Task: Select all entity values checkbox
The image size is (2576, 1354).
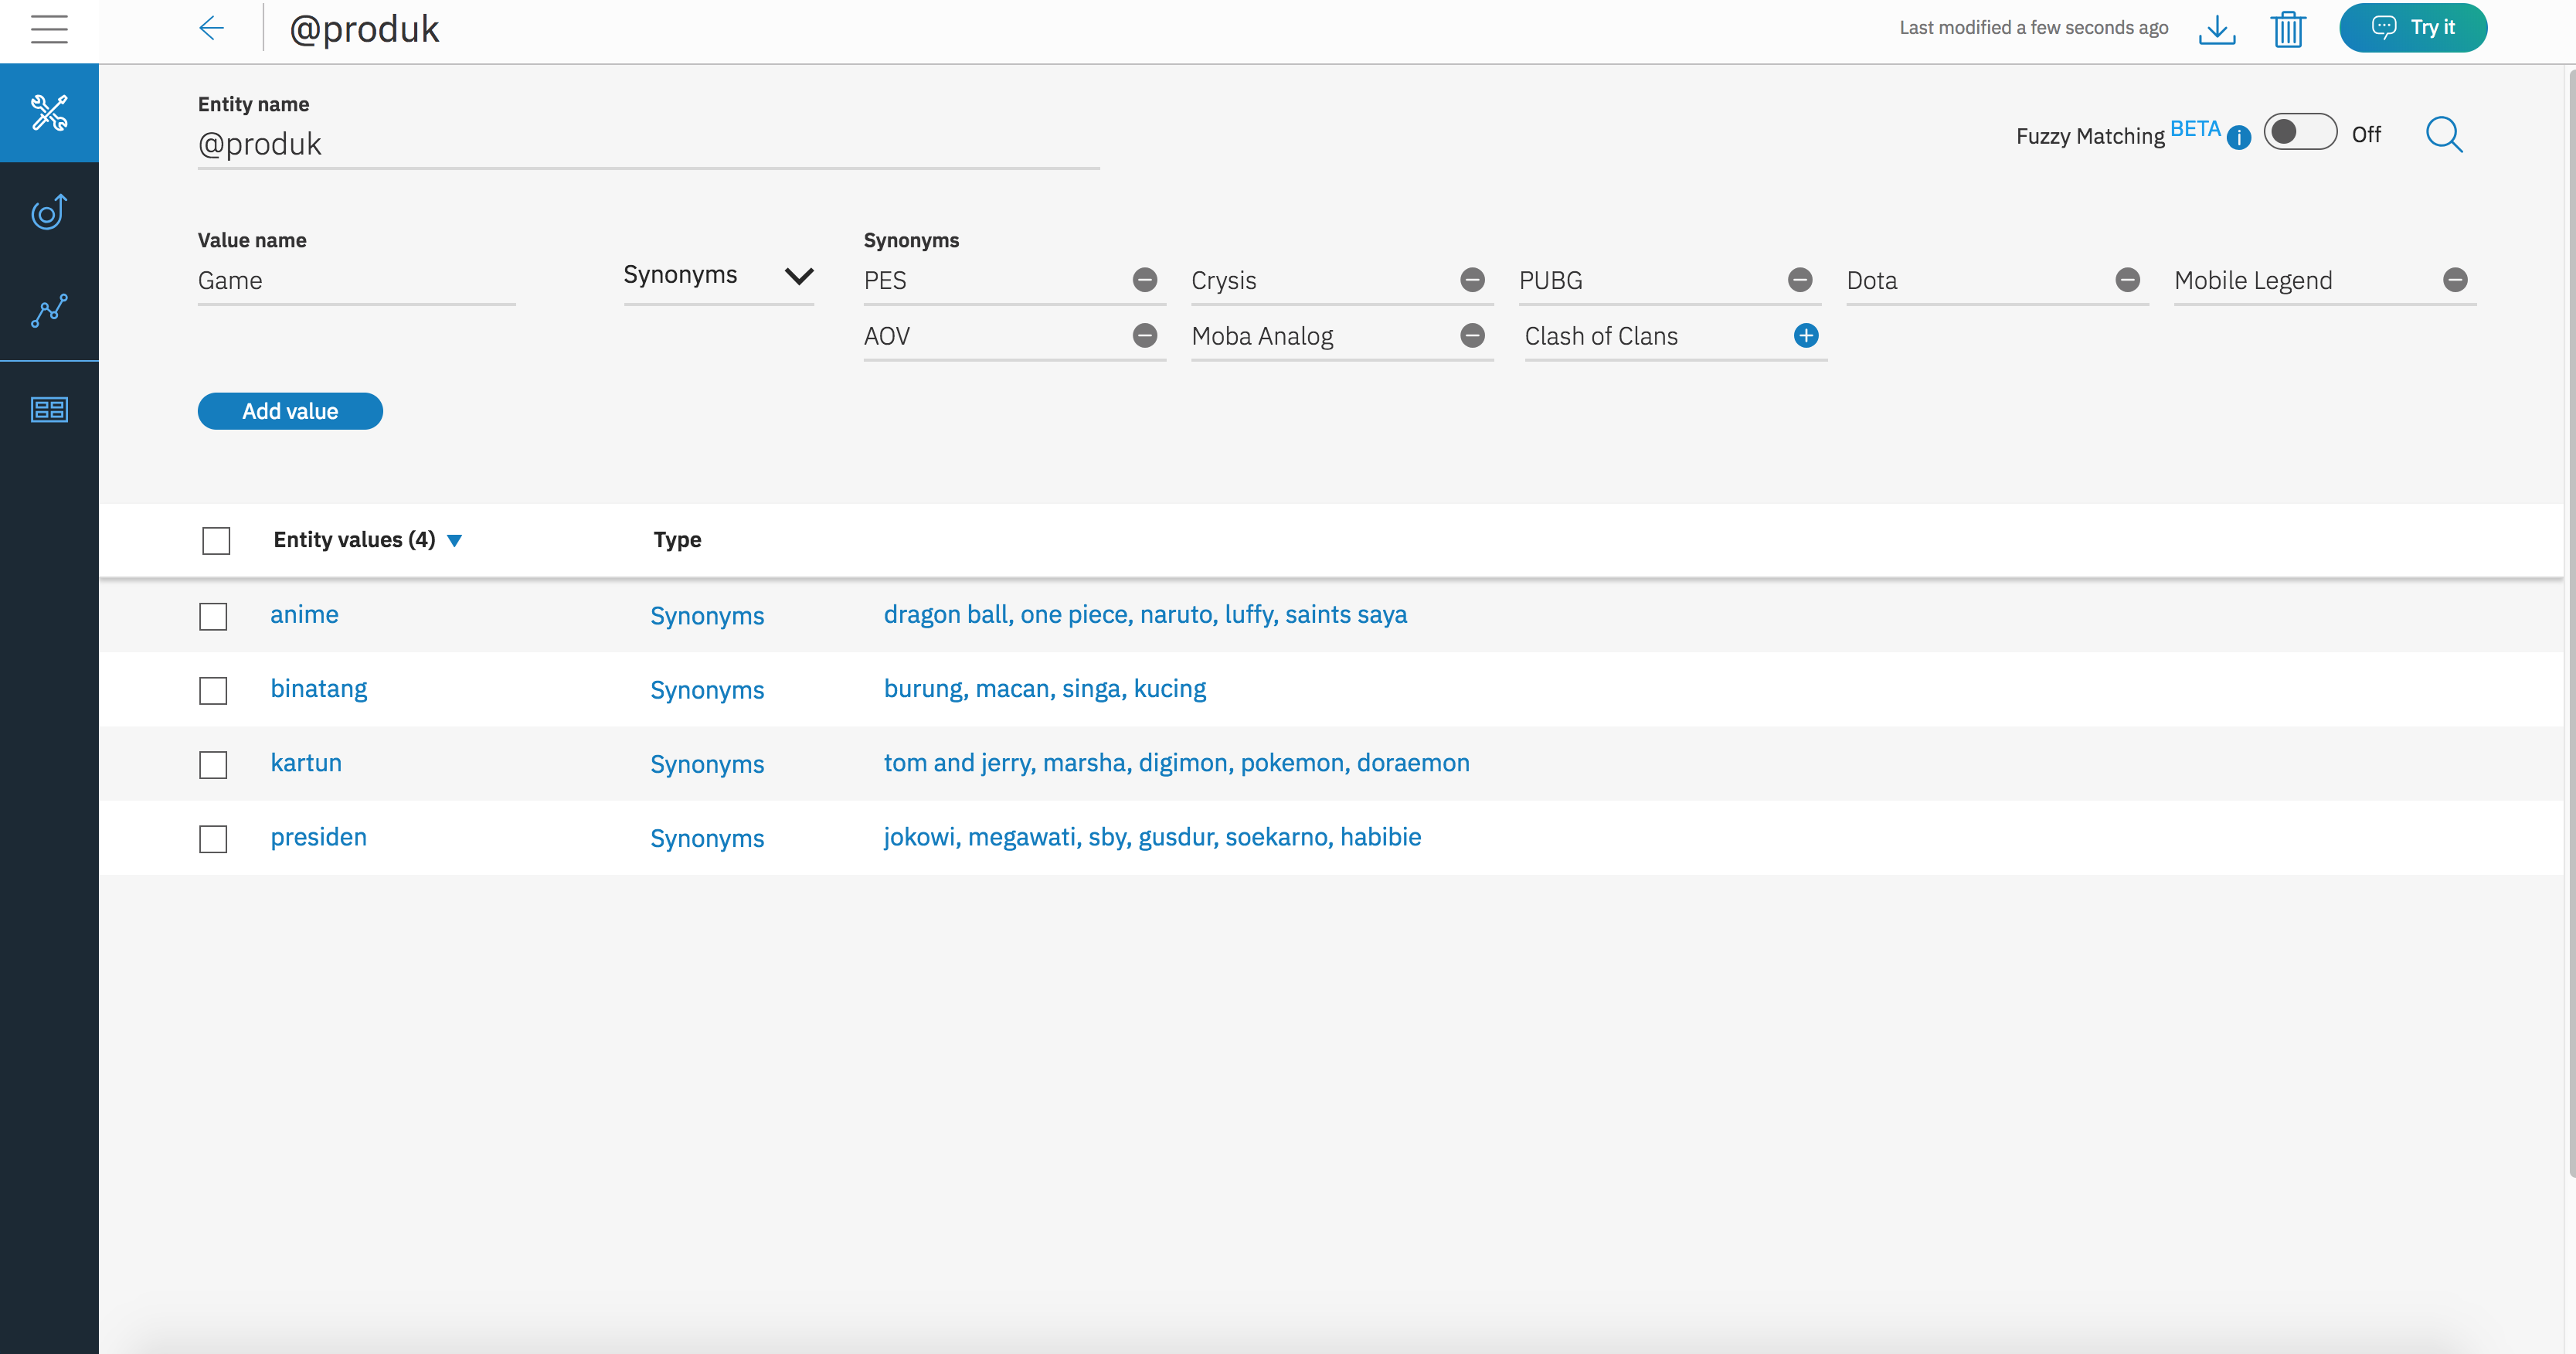Action: [x=216, y=541]
